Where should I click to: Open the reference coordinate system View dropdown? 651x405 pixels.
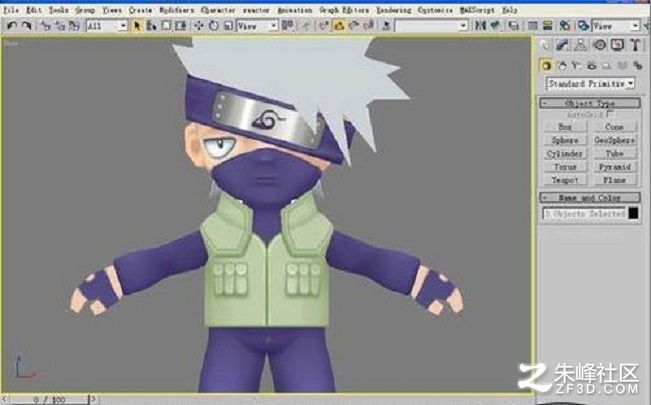(257, 26)
